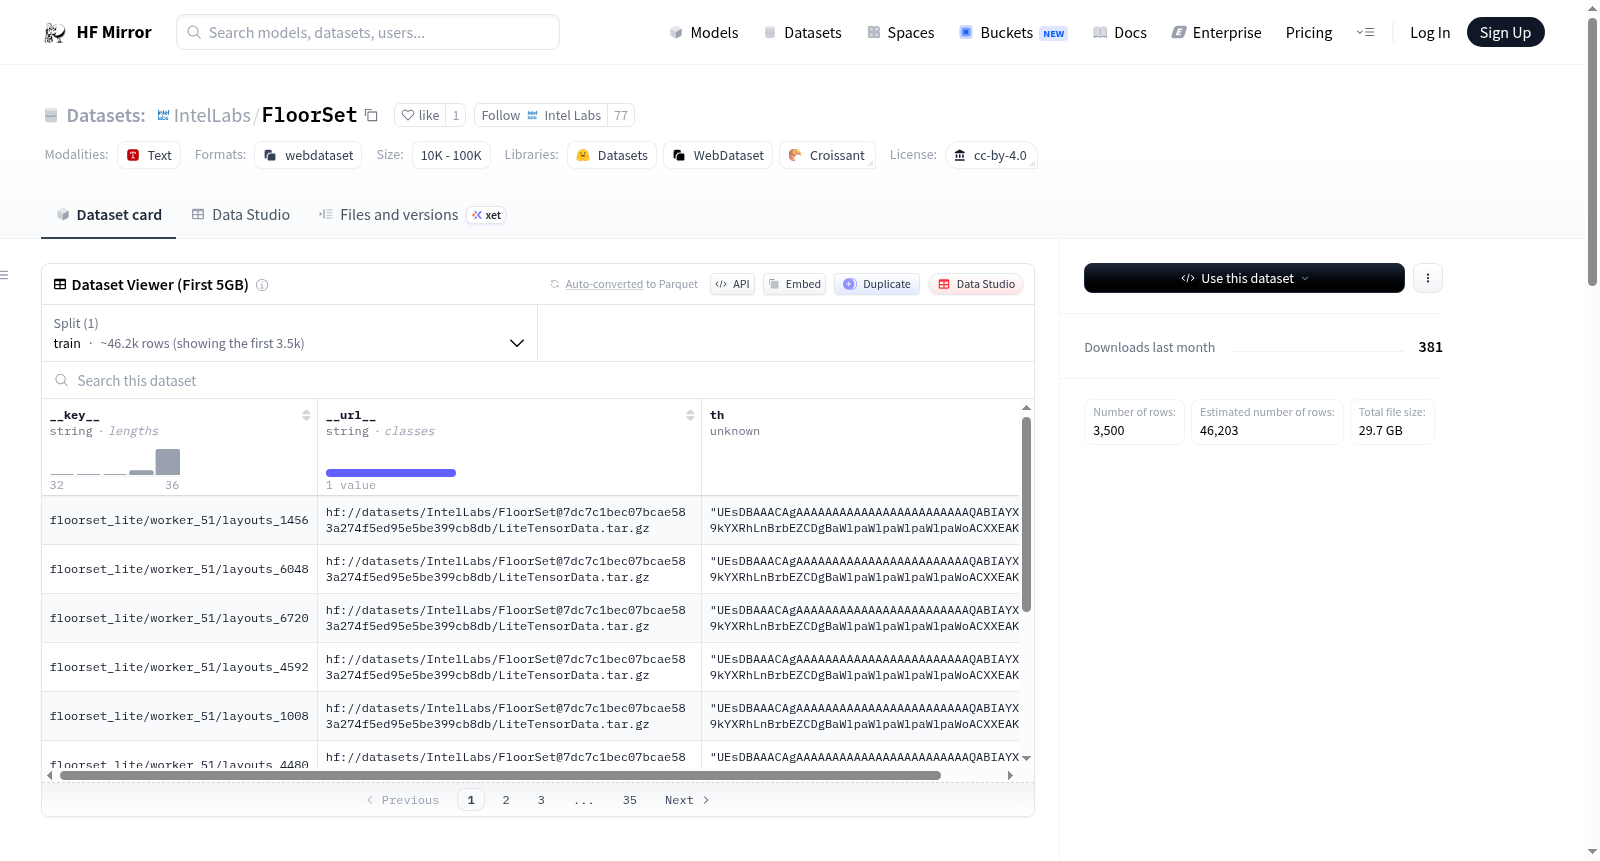Open Spaces in top navigation
The height and width of the screenshot is (861, 1600).
click(901, 33)
